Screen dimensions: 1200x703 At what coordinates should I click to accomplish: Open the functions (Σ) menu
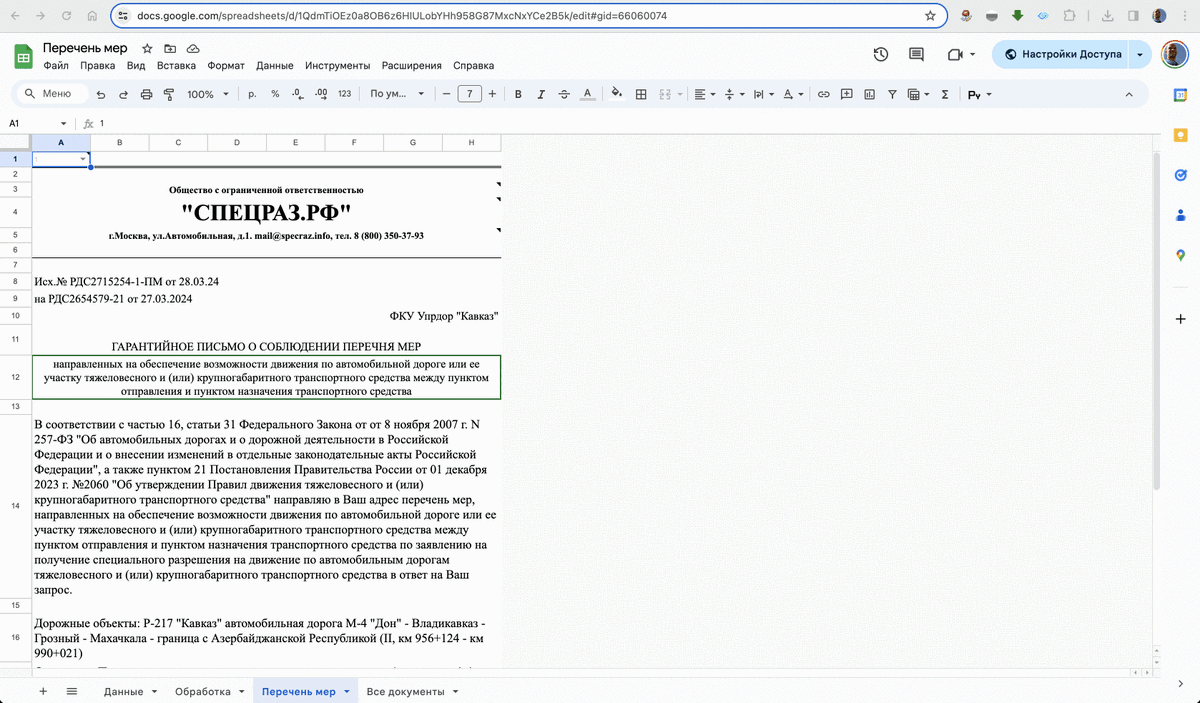[944, 94]
